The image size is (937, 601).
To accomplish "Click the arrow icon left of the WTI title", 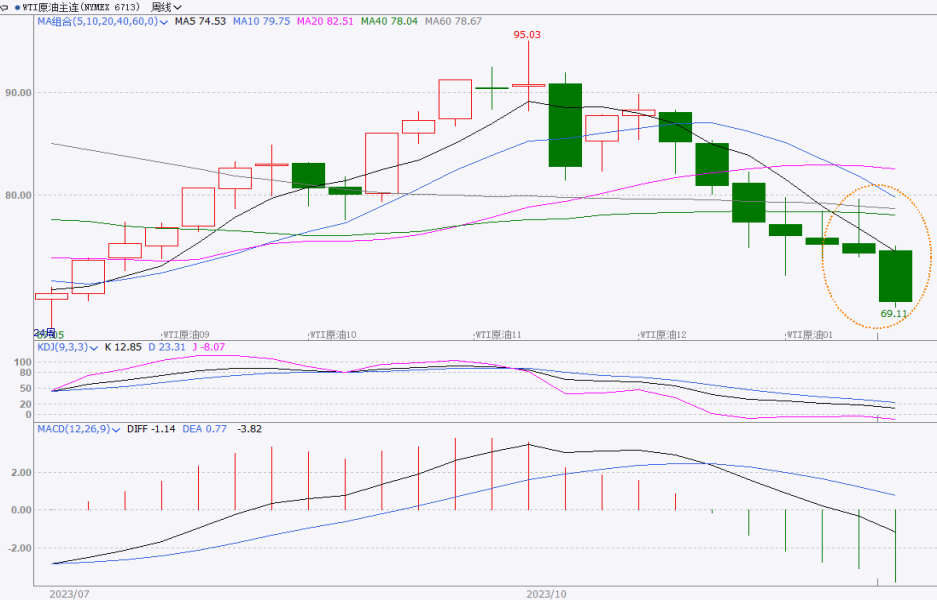I will point(4,6).
